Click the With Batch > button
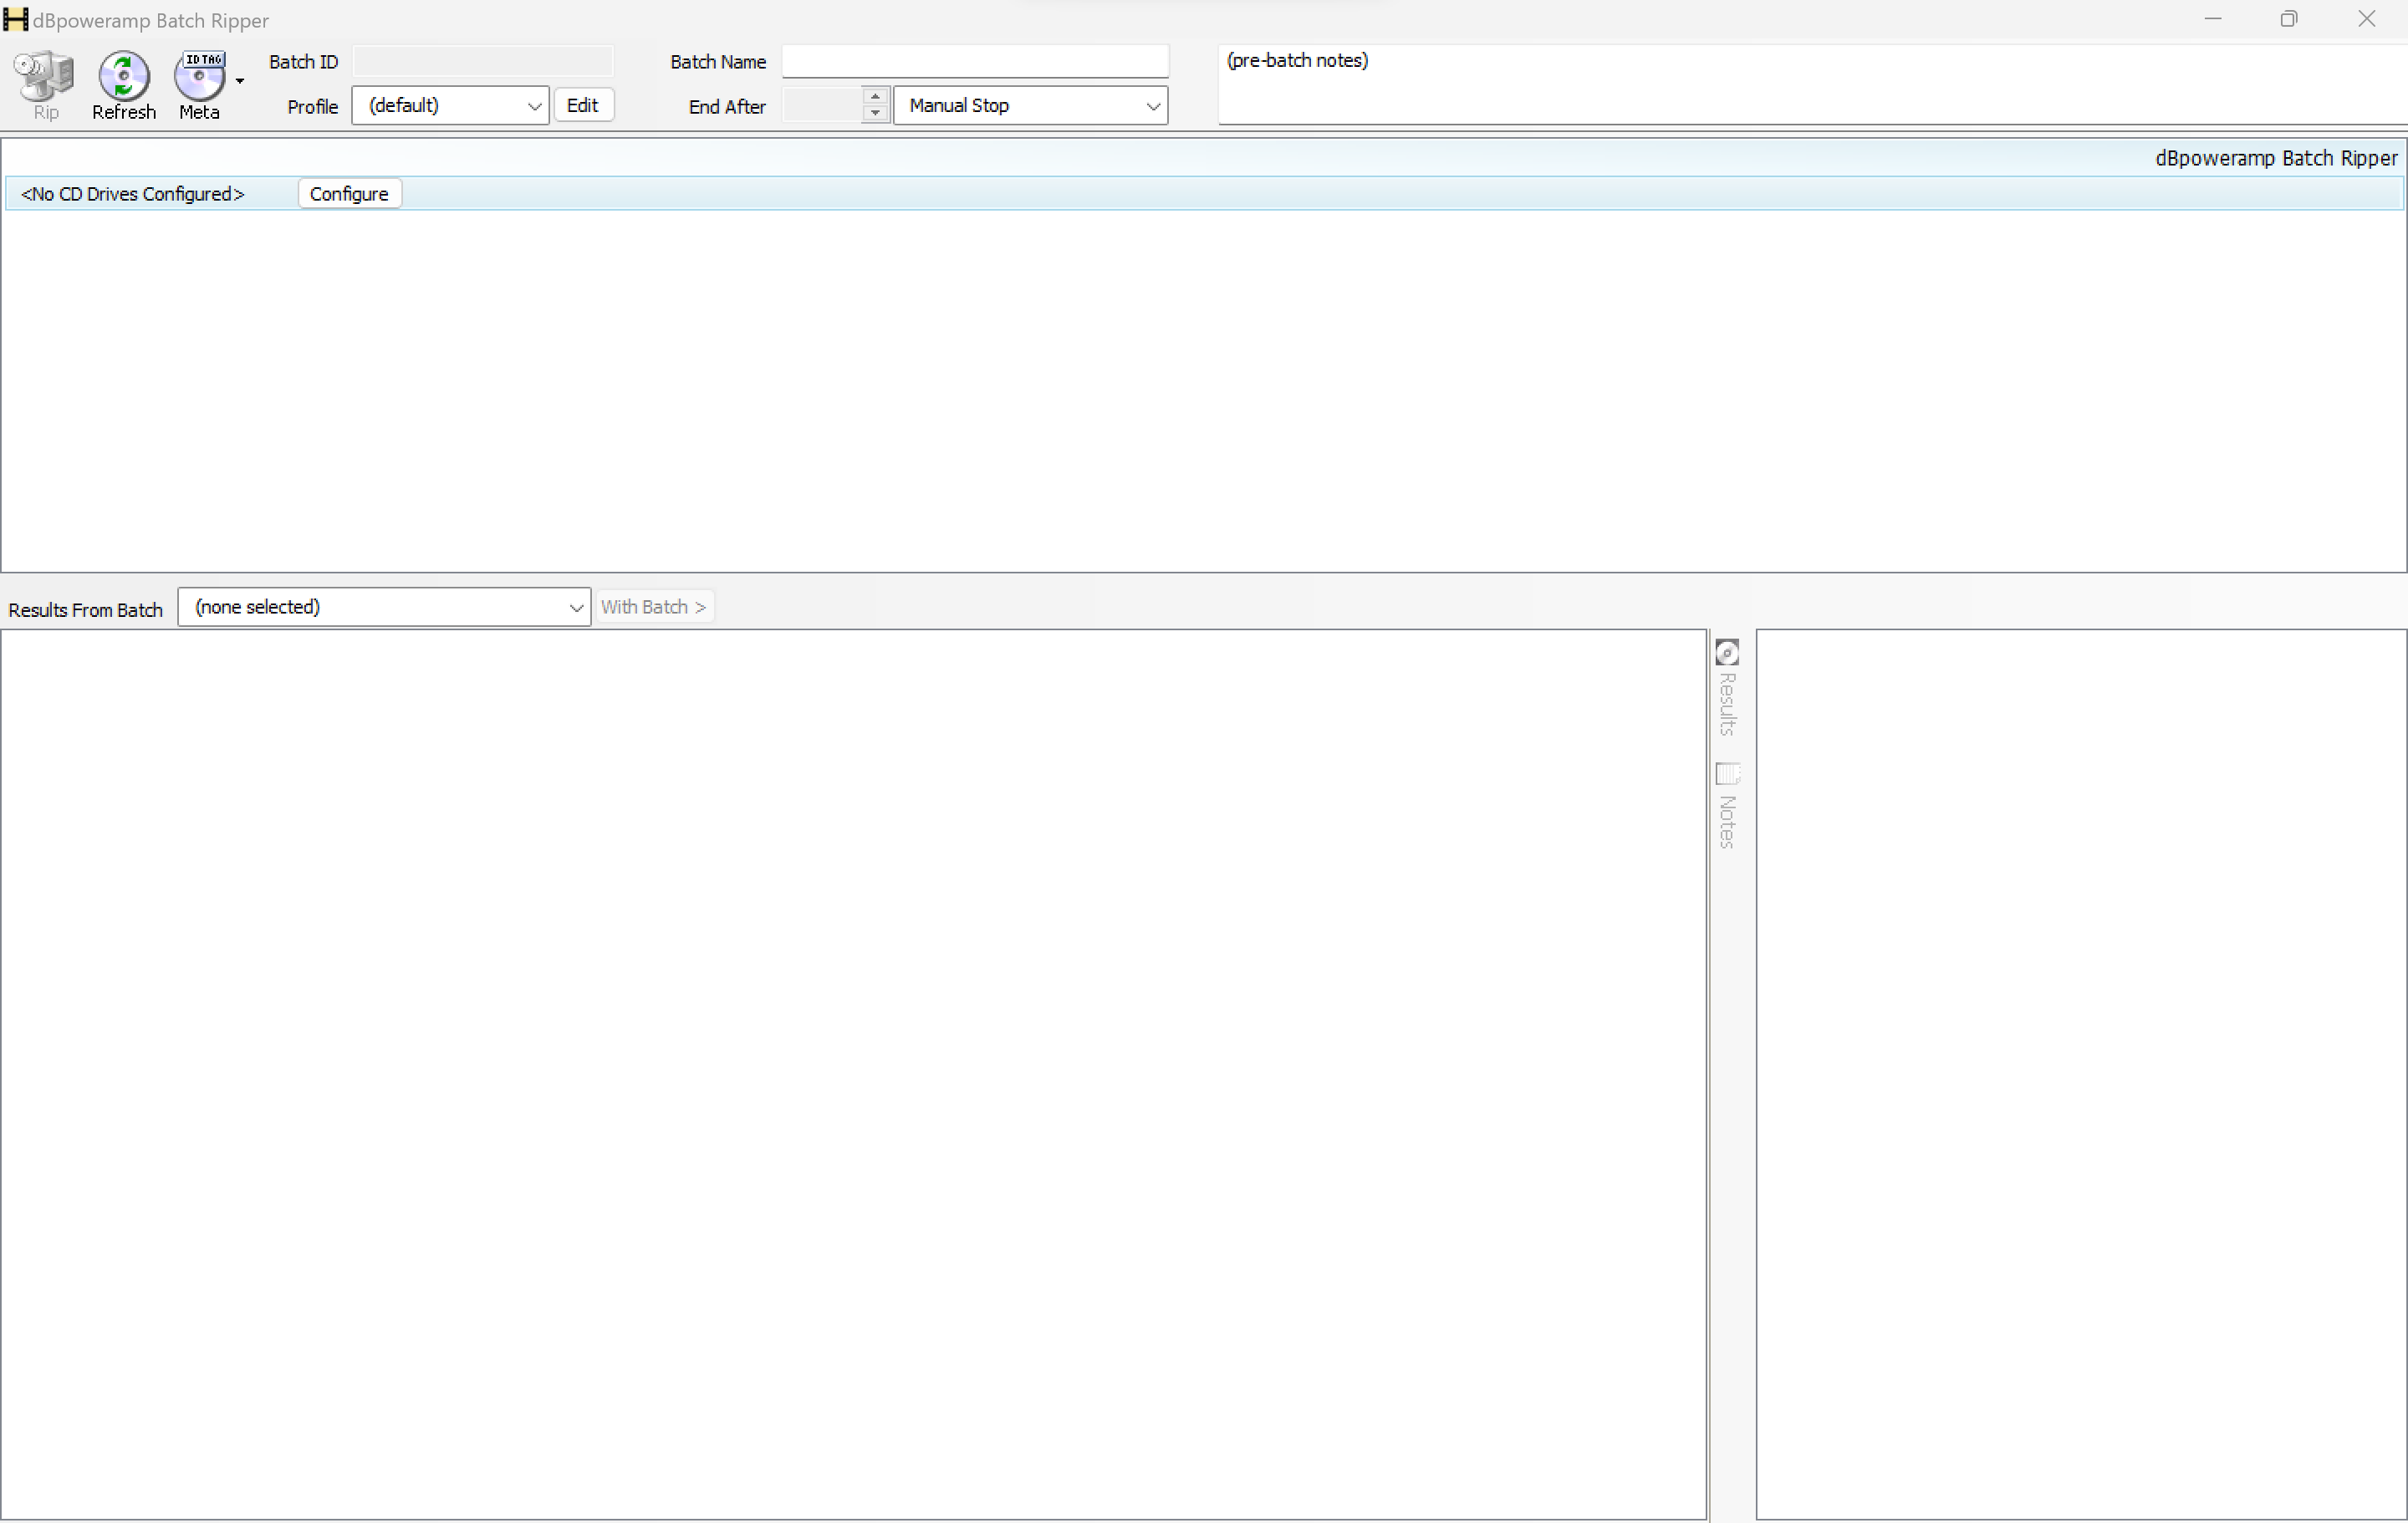Image resolution: width=2408 pixels, height=1523 pixels. [654, 607]
